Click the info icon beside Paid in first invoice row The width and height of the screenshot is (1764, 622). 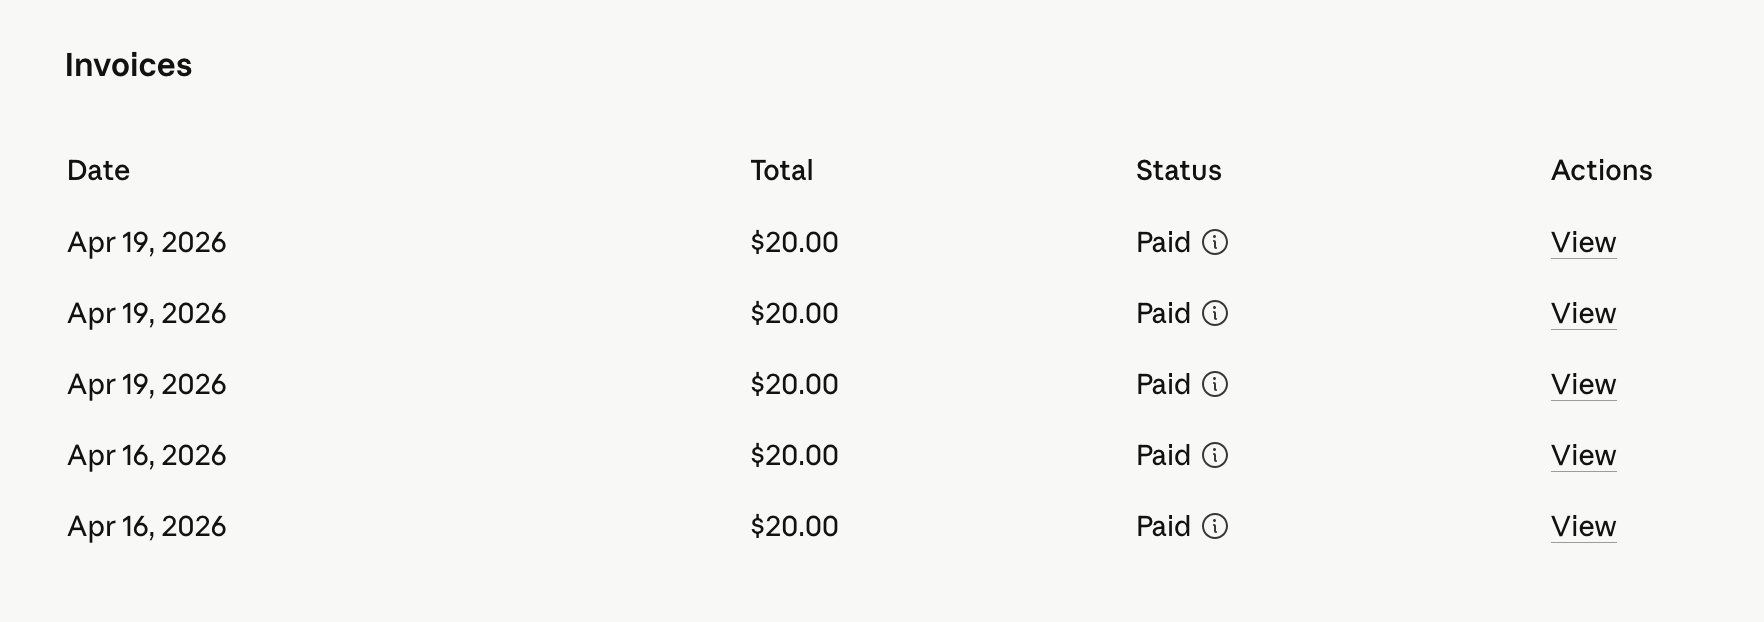[x=1214, y=242]
